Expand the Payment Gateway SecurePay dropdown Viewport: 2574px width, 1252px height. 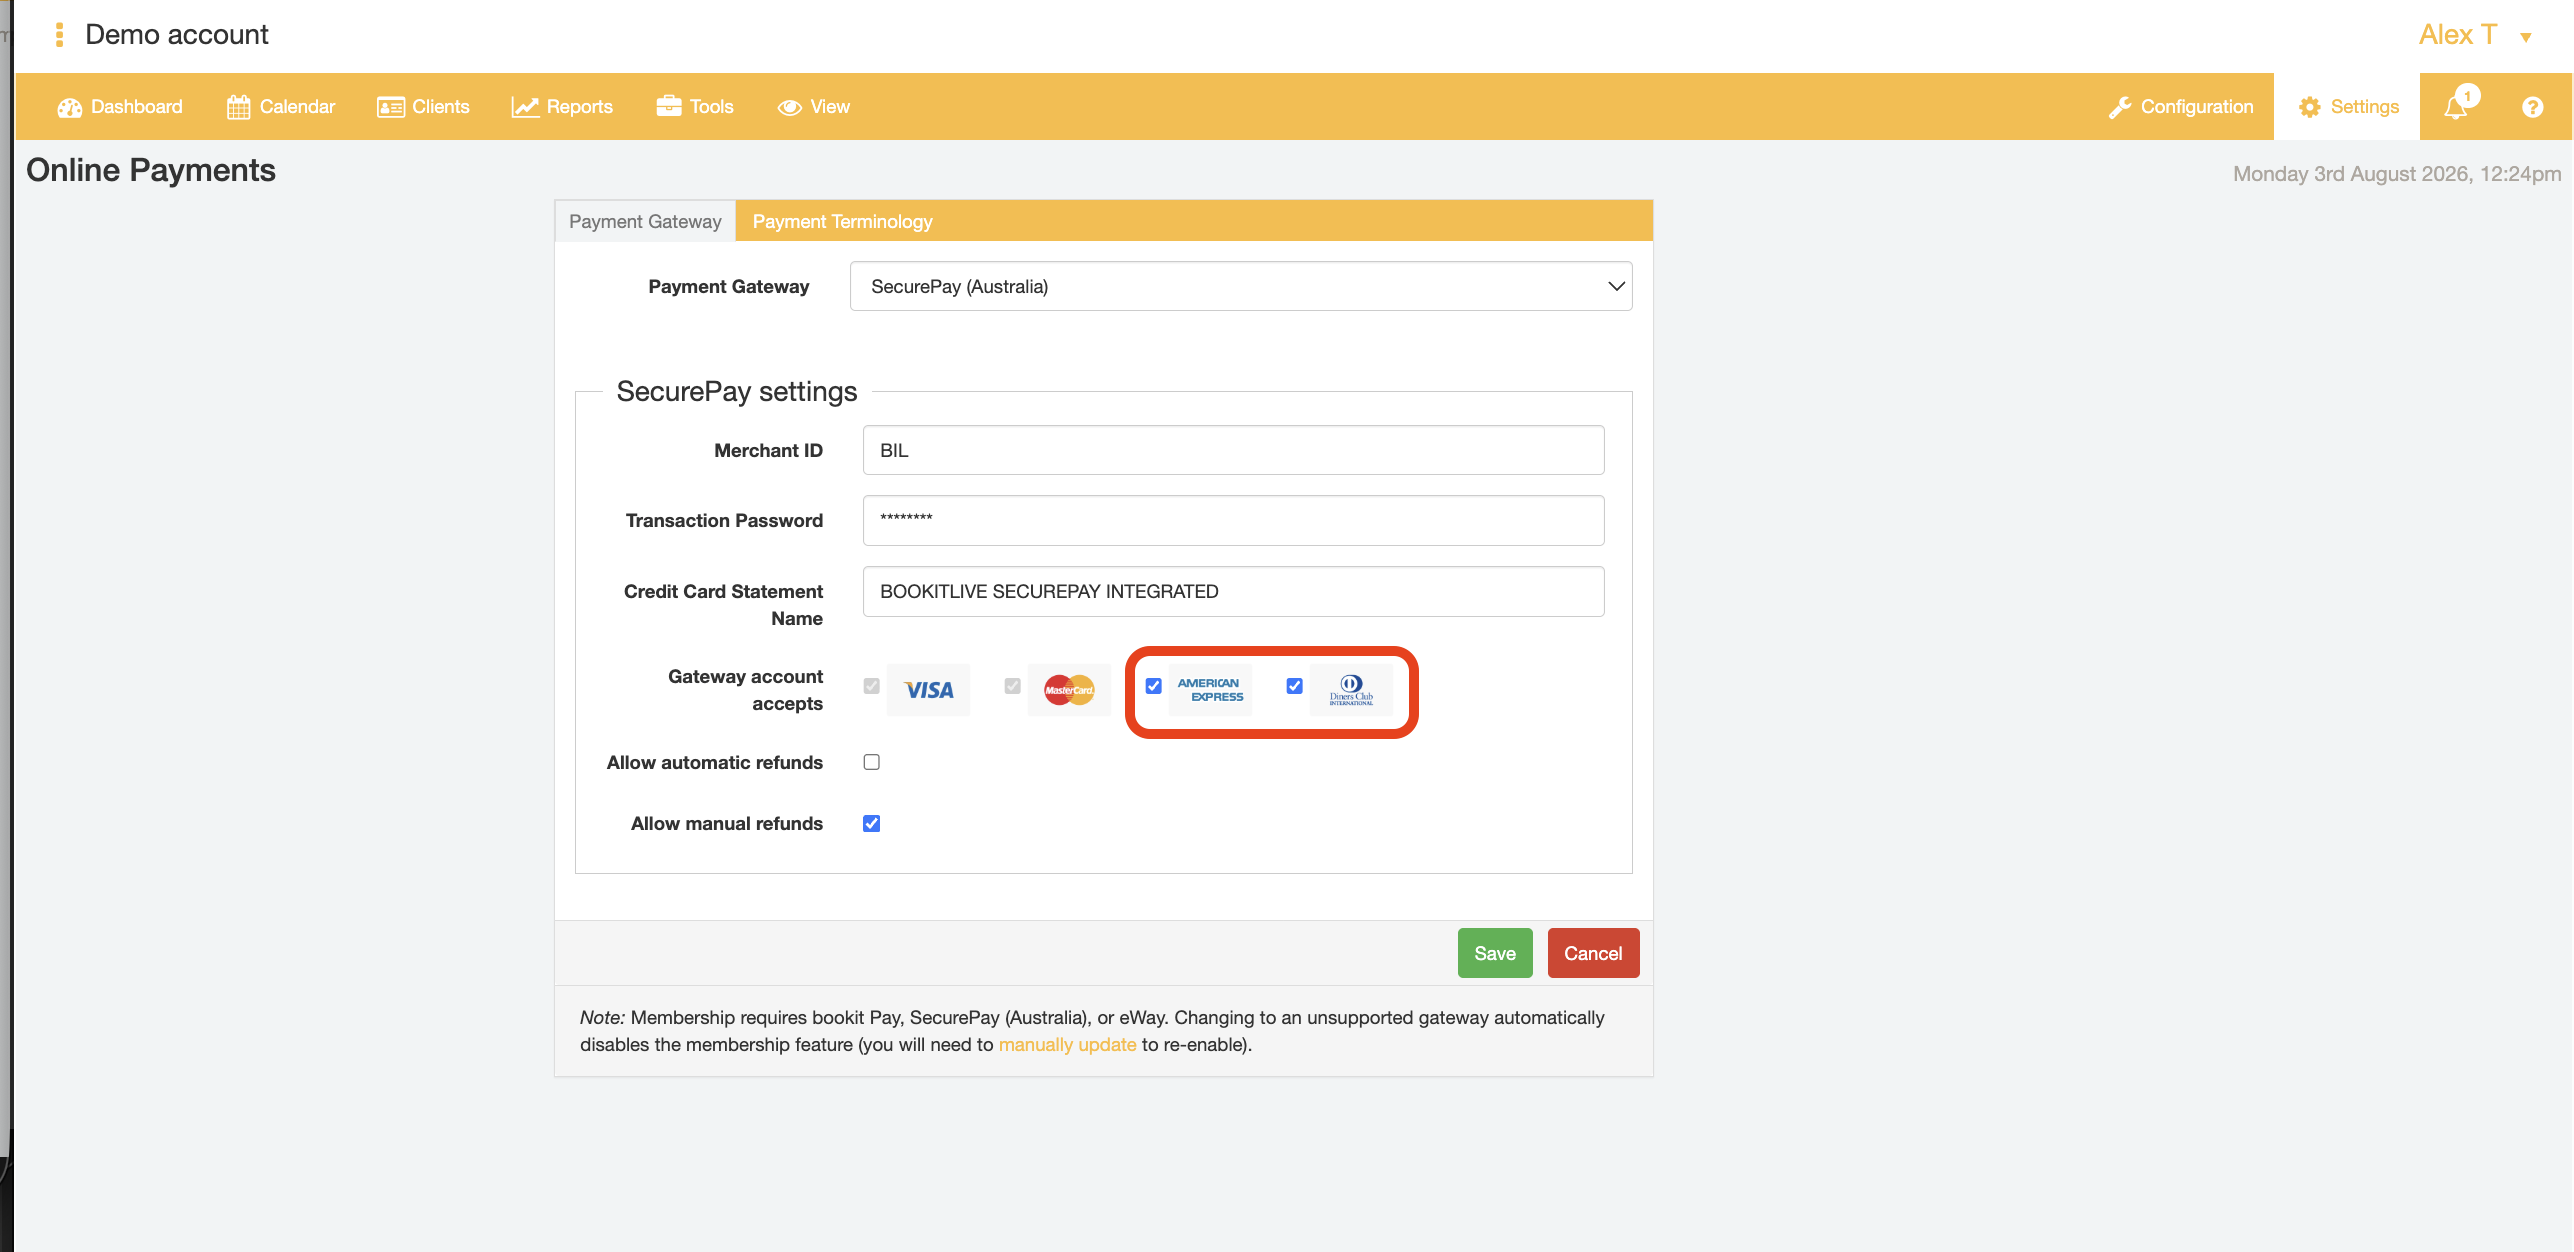tap(1240, 286)
